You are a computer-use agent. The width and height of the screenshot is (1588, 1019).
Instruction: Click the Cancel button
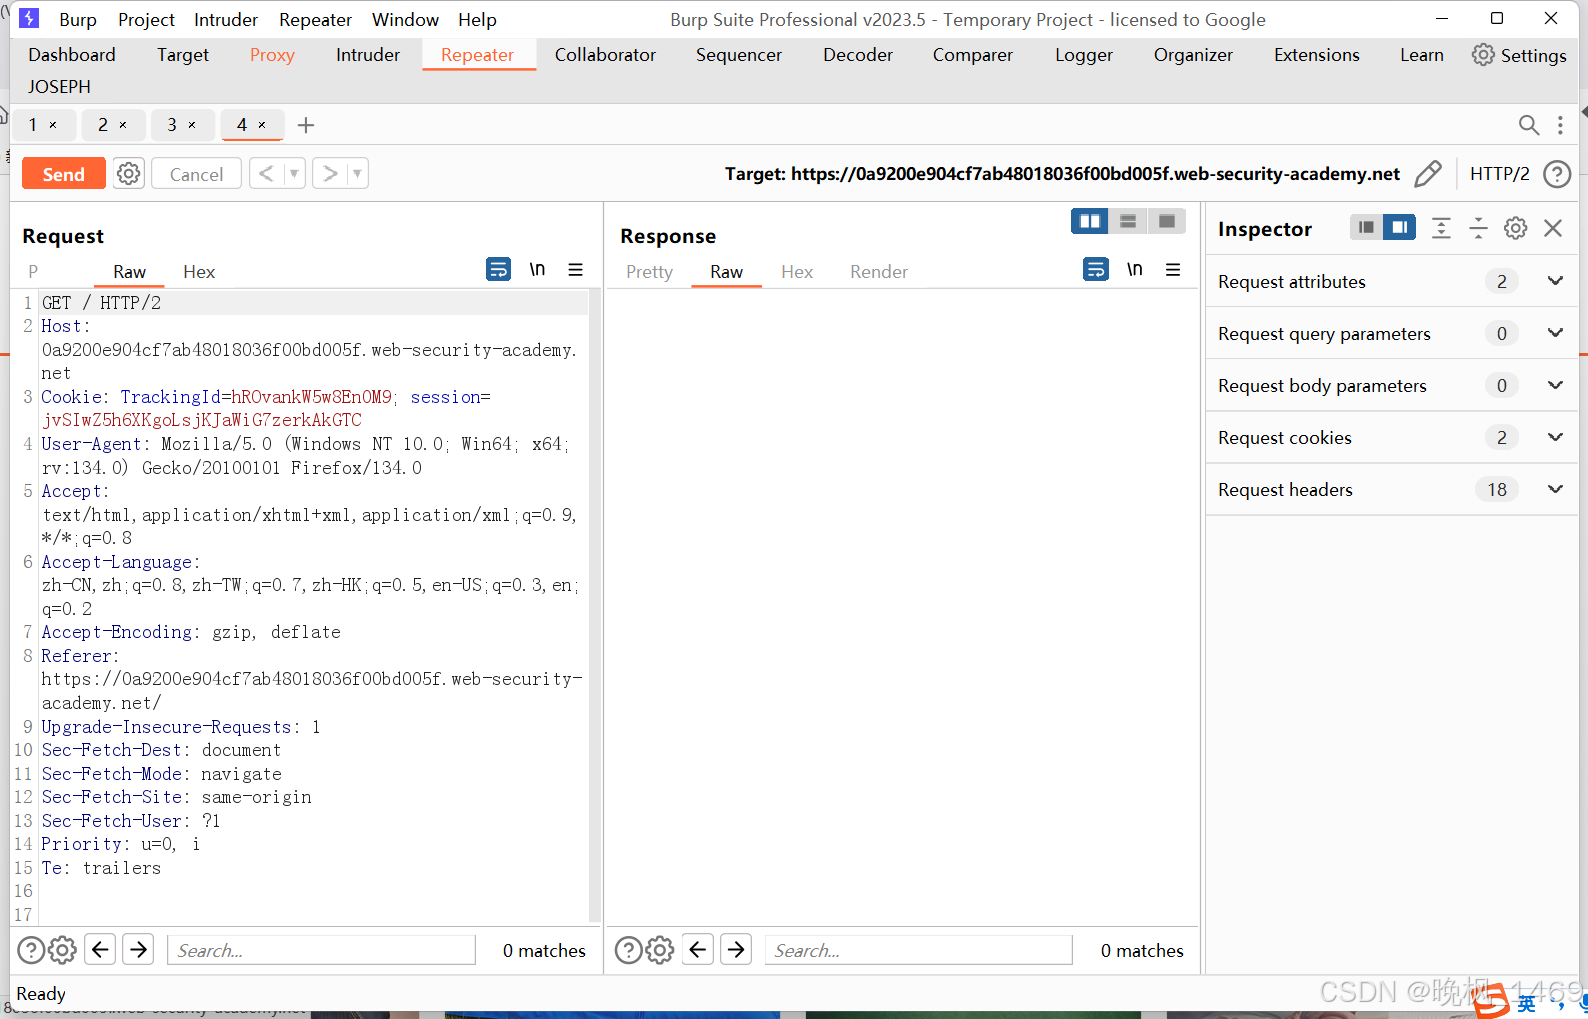pyautogui.click(x=196, y=174)
